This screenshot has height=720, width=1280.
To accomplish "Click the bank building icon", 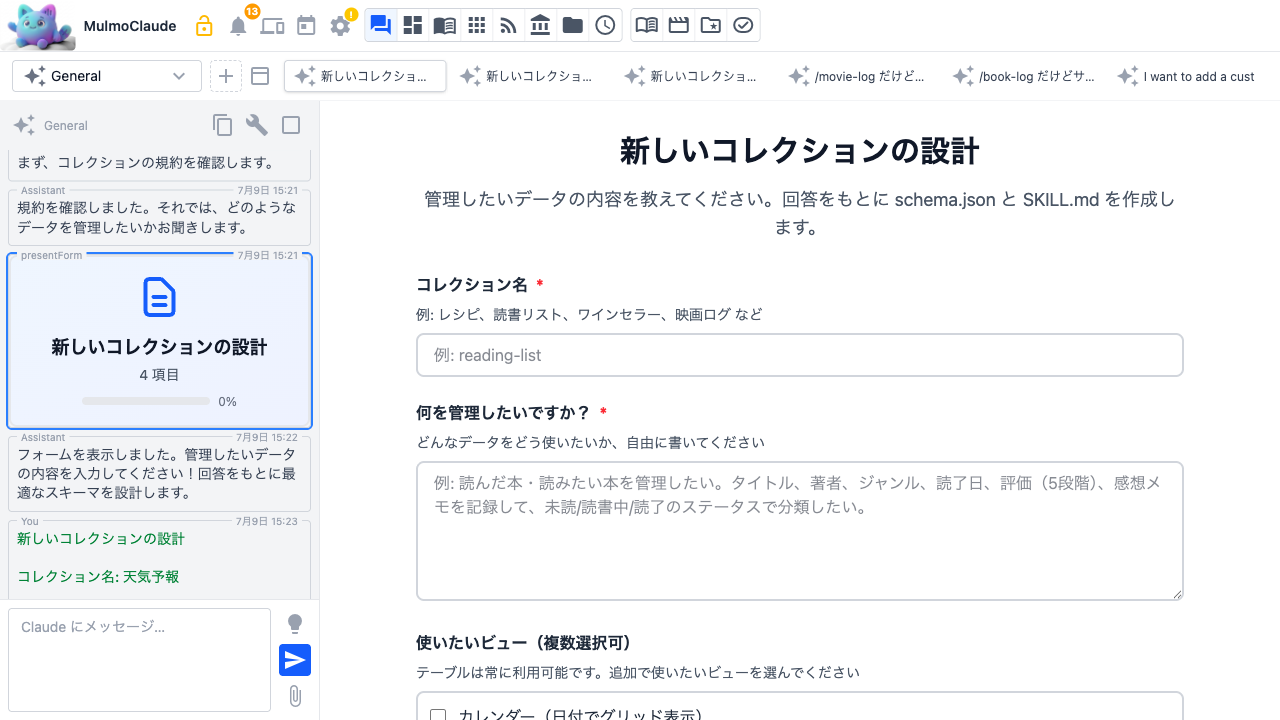I will click(x=540, y=26).
